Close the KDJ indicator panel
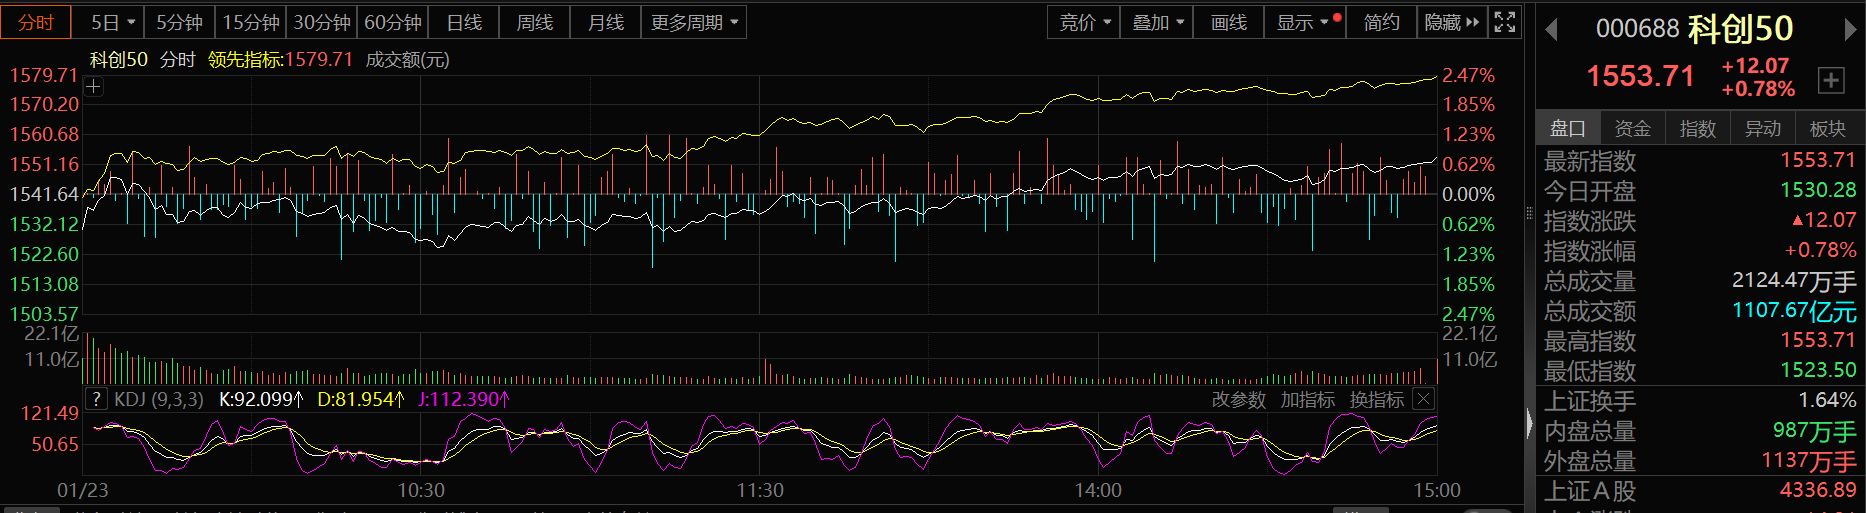Viewport: 1866px width, 513px height. point(1423,399)
